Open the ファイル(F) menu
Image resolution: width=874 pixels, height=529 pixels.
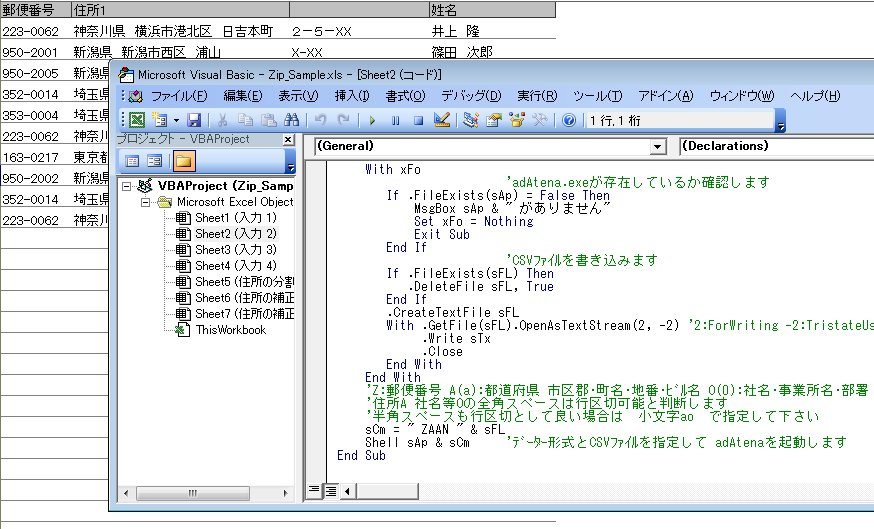[178, 96]
